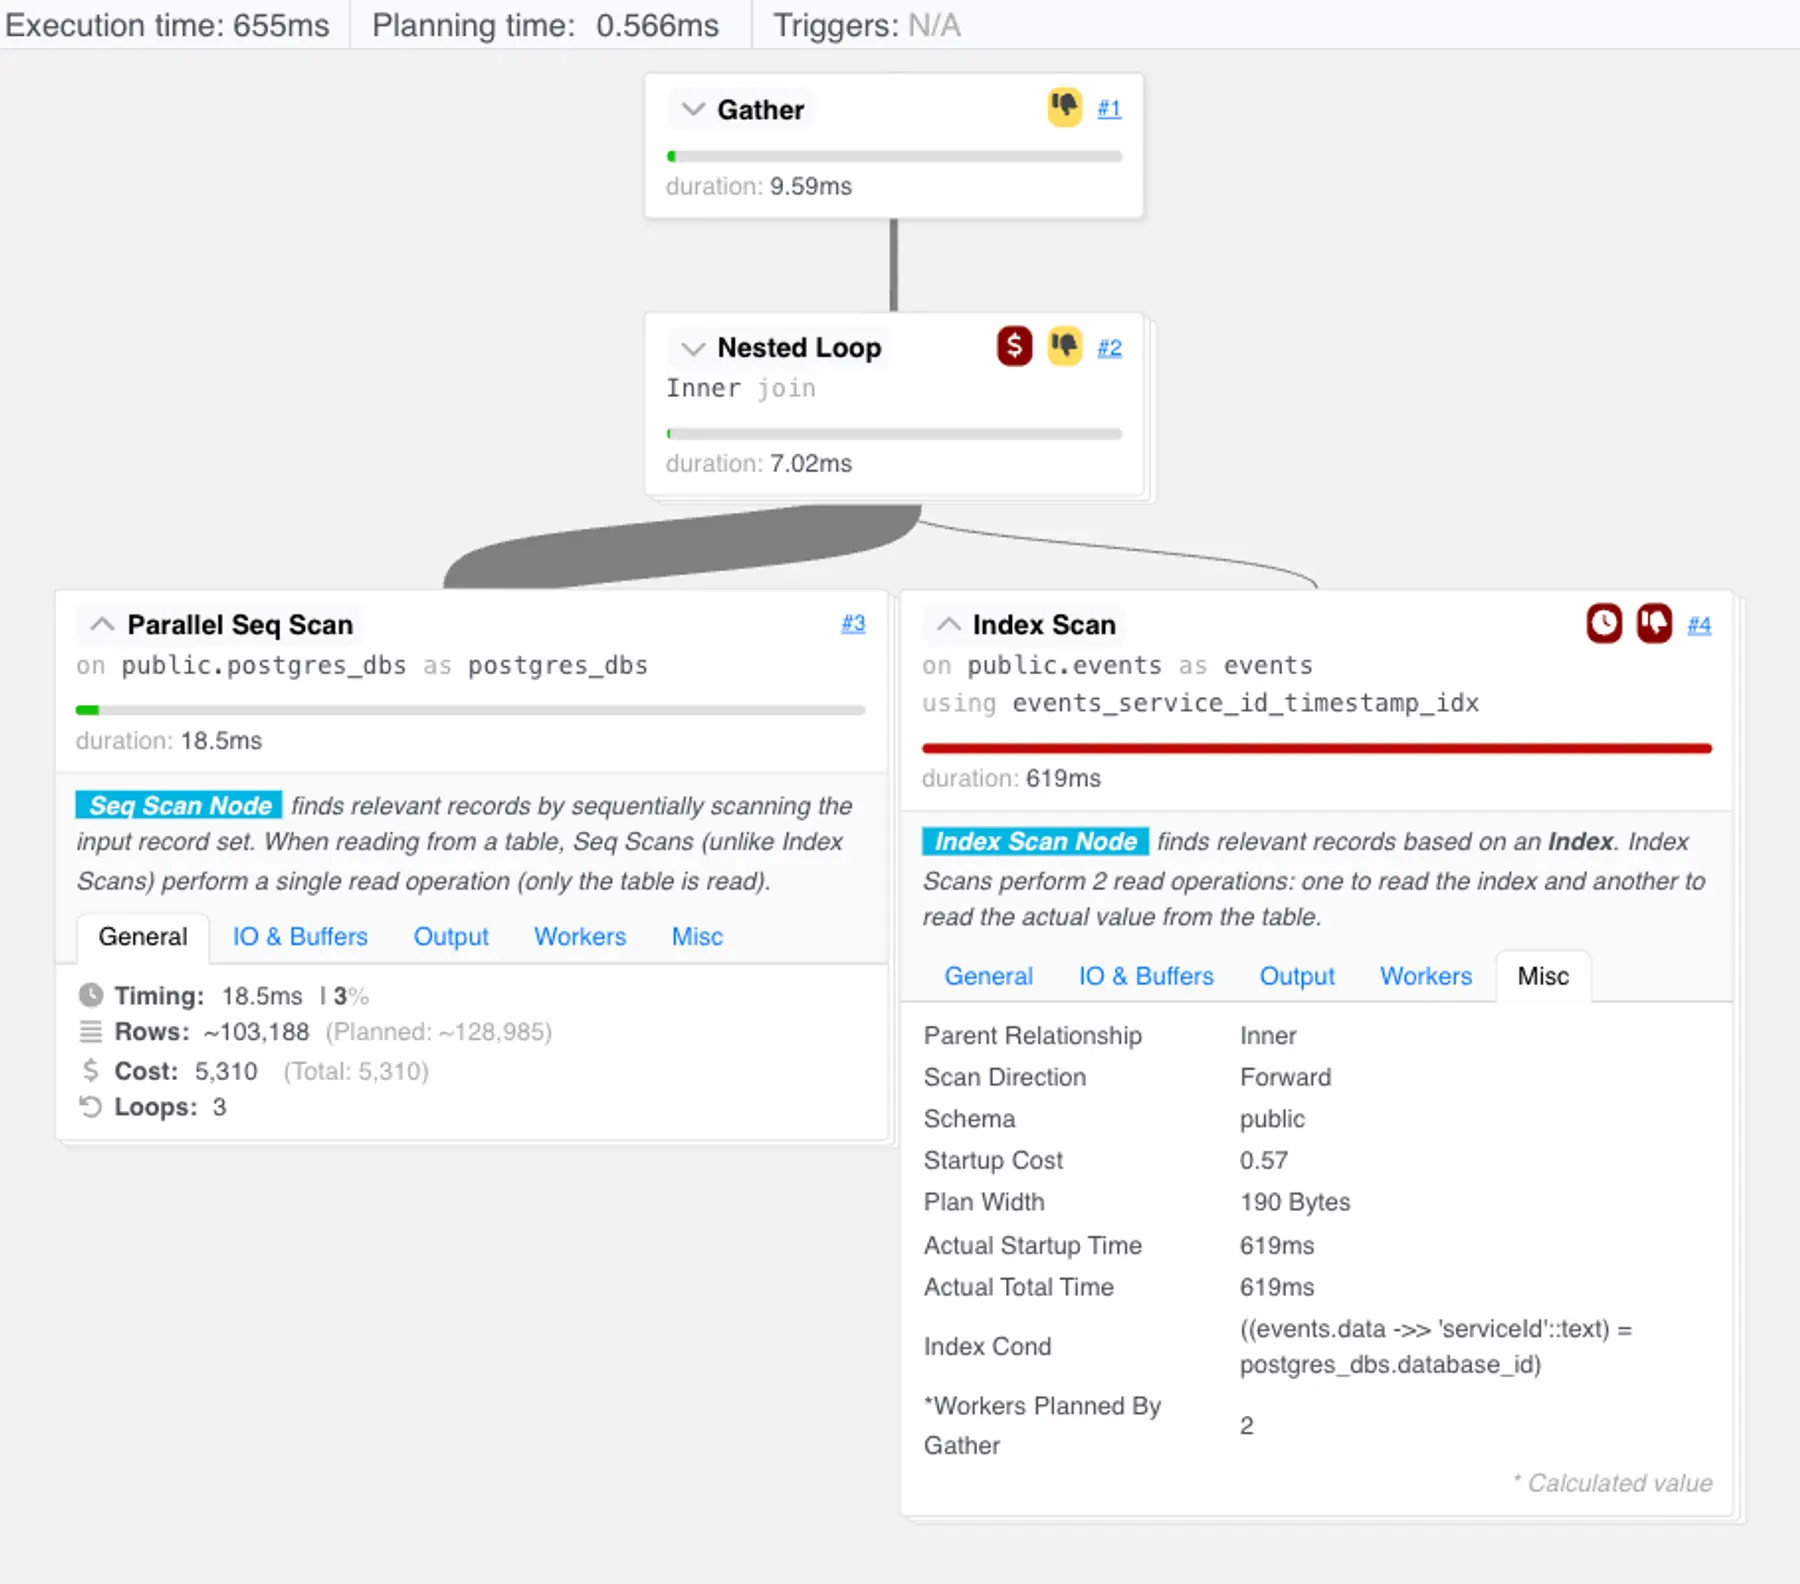1800x1584 pixels.
Task: Click the dollar cost warning icon on Nested Loop
Action: (1014, 347)
